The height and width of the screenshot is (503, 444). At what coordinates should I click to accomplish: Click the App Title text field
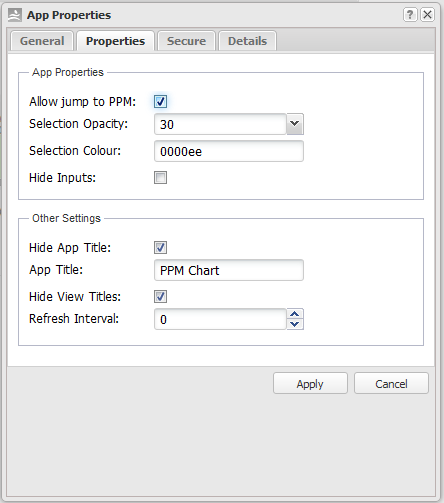pyautogui.click(x=229, y=270)
